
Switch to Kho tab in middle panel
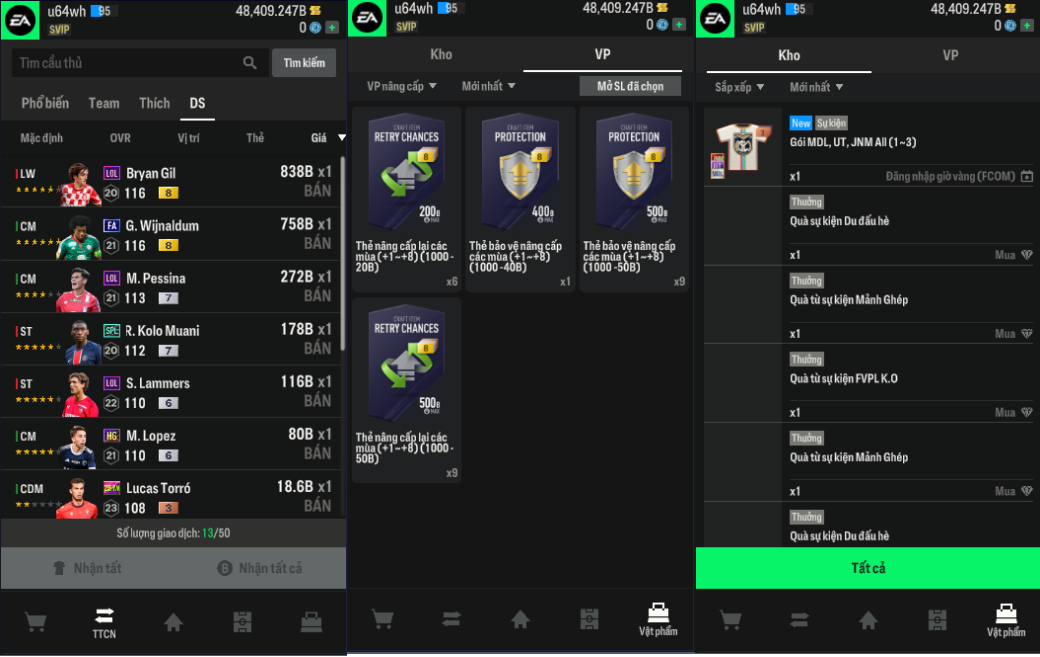coord(441,54)
